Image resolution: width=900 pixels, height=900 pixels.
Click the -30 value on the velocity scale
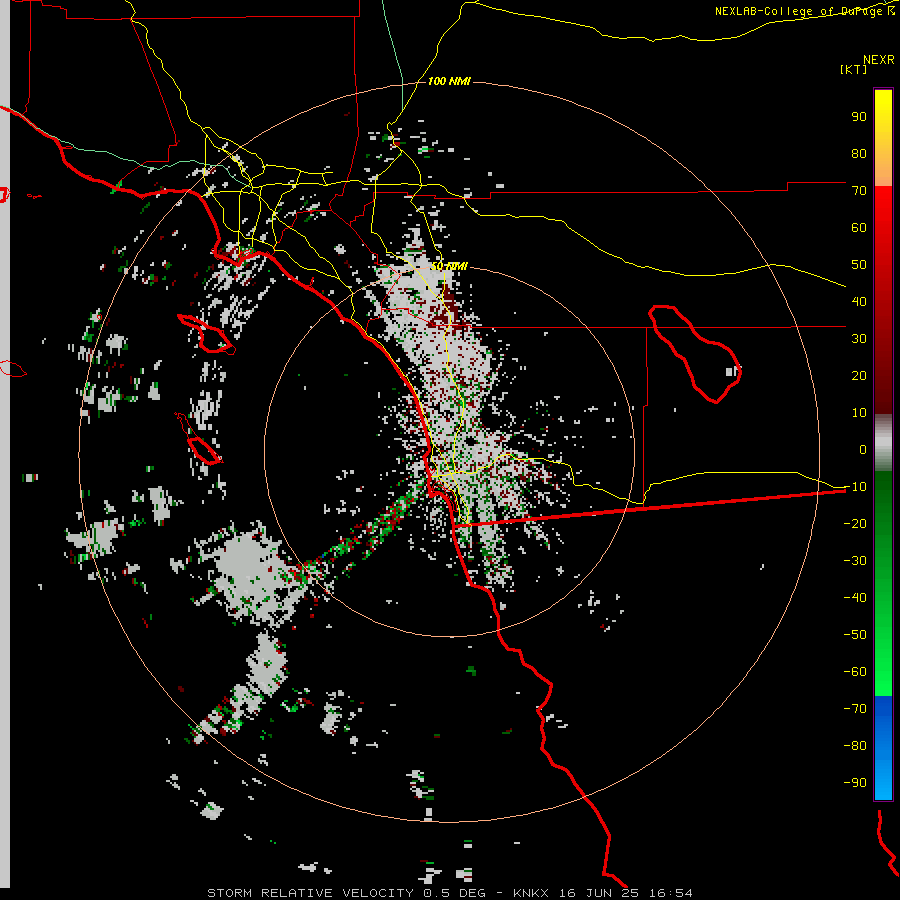point(855,561)
